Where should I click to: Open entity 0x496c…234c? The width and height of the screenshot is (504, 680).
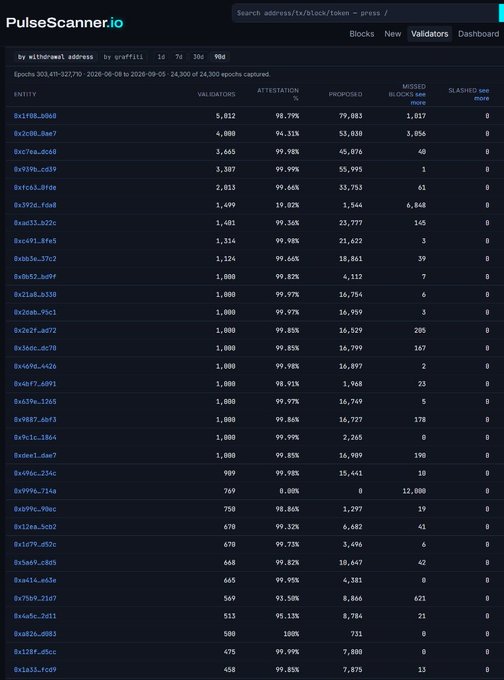pyautogui.click(x=35, y=473)
